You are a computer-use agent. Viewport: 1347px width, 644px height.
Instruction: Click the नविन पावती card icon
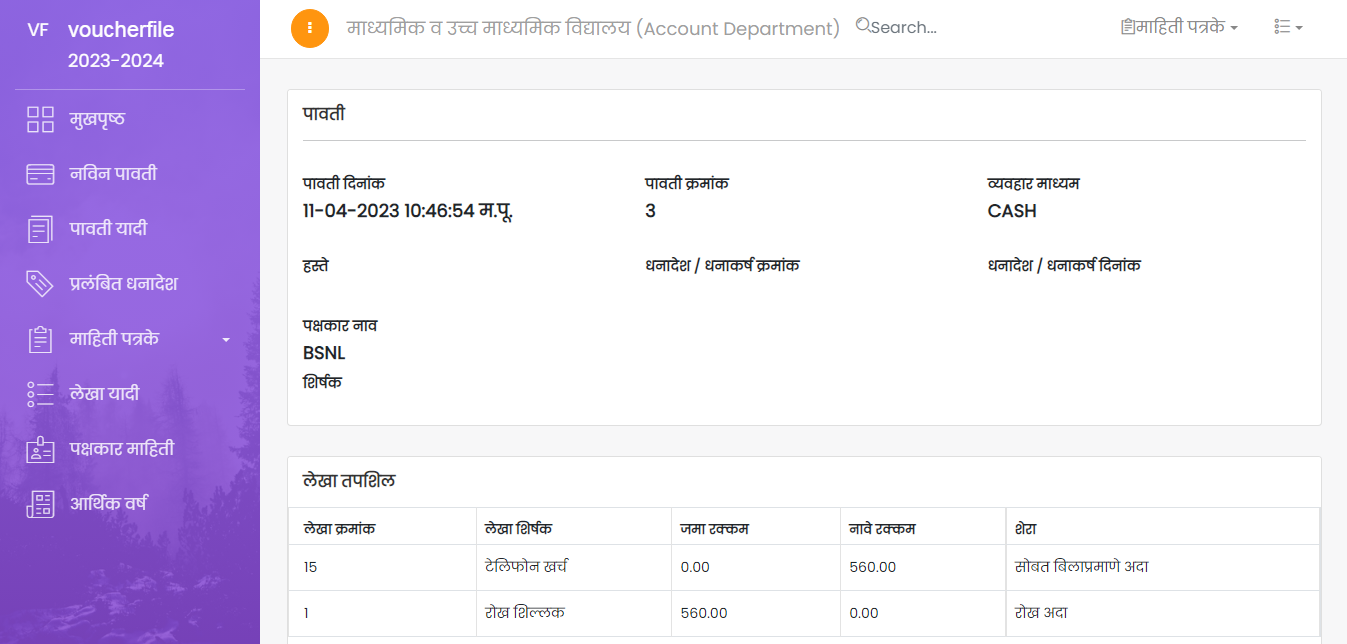point(40,174)
